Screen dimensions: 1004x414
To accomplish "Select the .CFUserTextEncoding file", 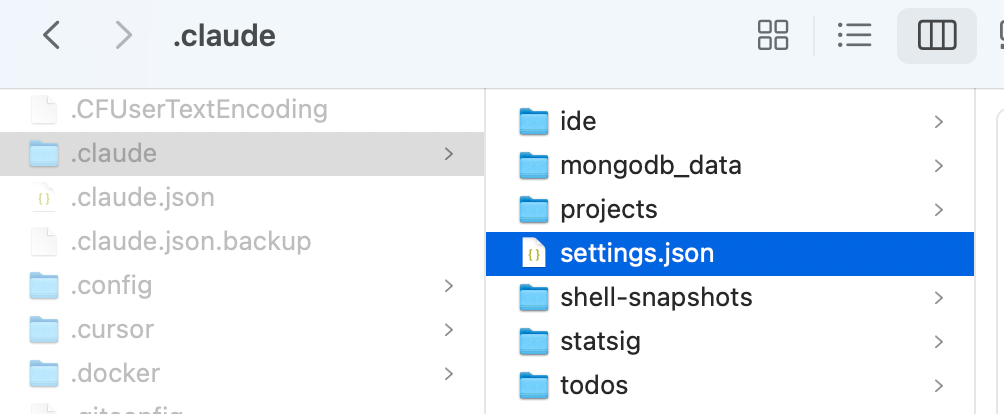I will pos(198,109).
